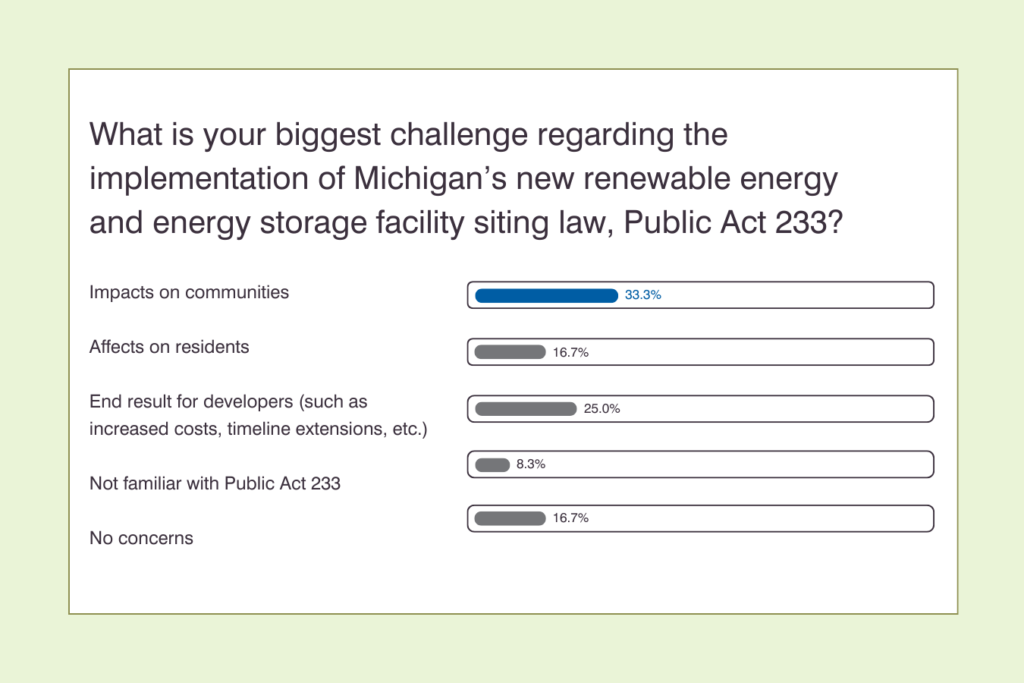Image resolution: width=1024 pixels, height=683 pixels.
Task: Click the gray fill of the bottom-most result bar
Action: (509, 518)
